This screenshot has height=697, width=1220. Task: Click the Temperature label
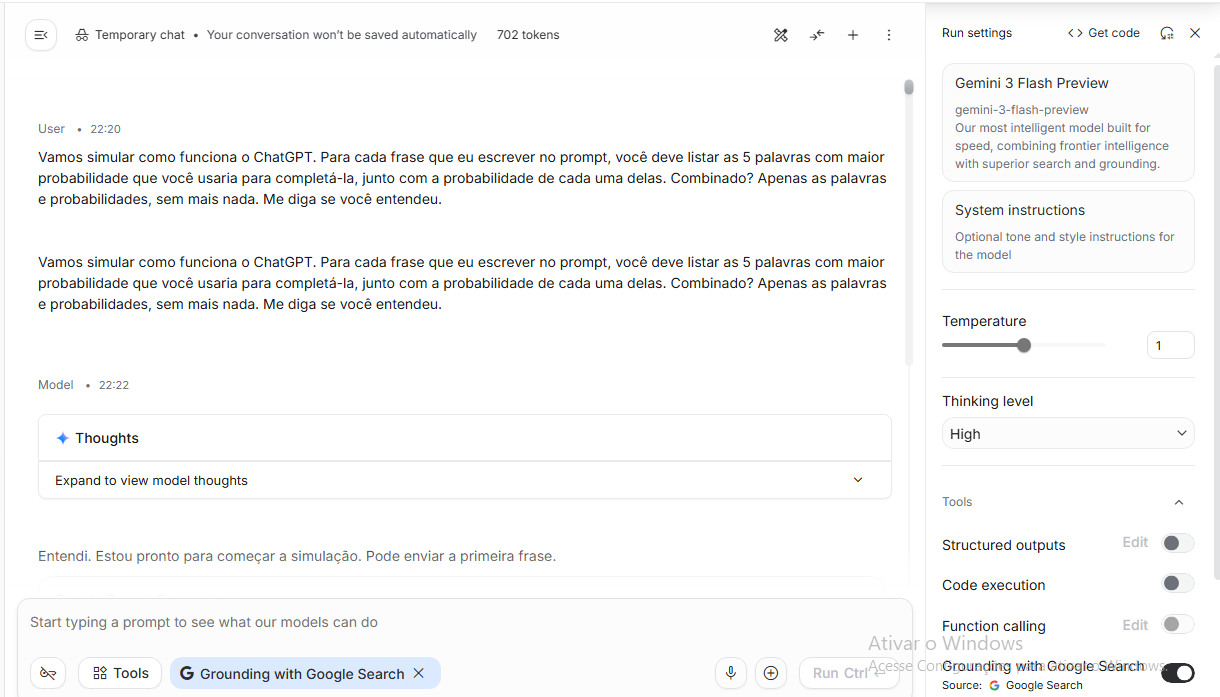(984, 321)
